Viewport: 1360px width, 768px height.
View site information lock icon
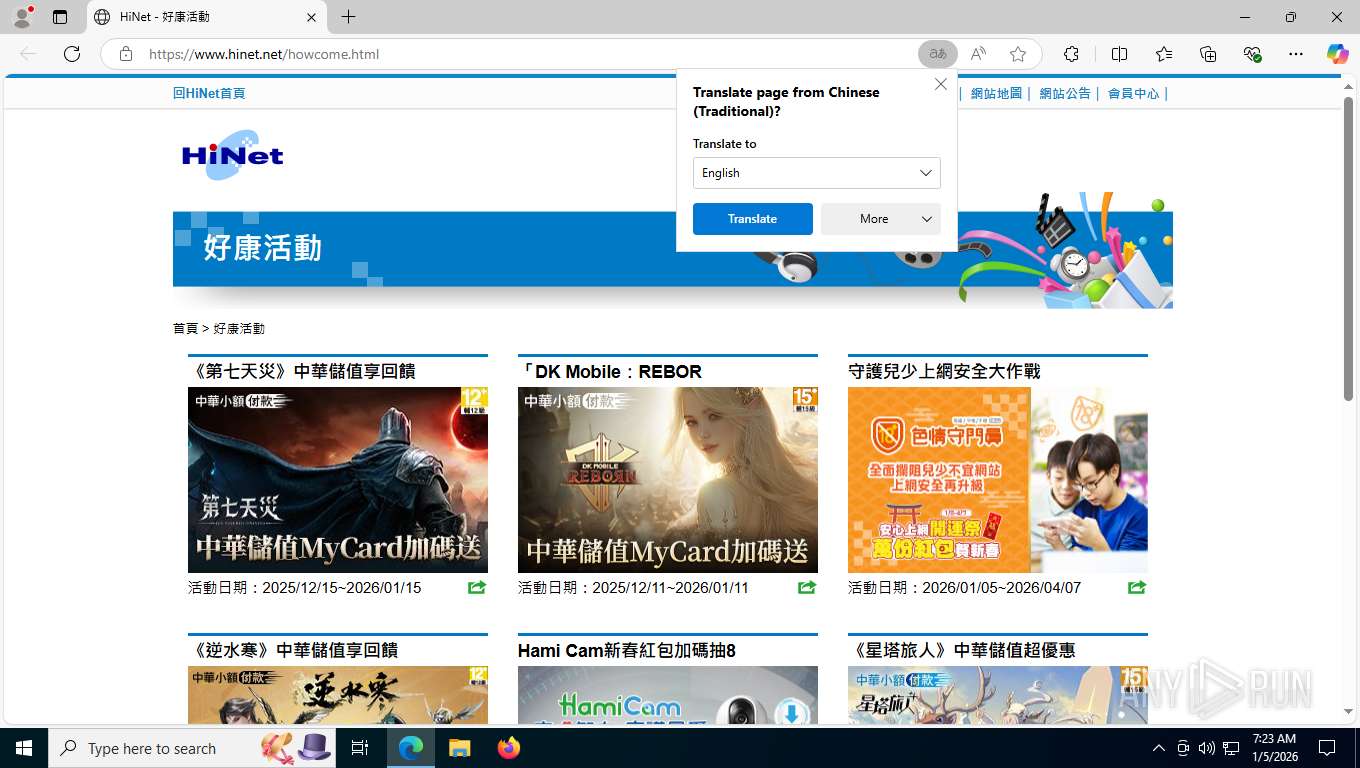coord(125,54)
